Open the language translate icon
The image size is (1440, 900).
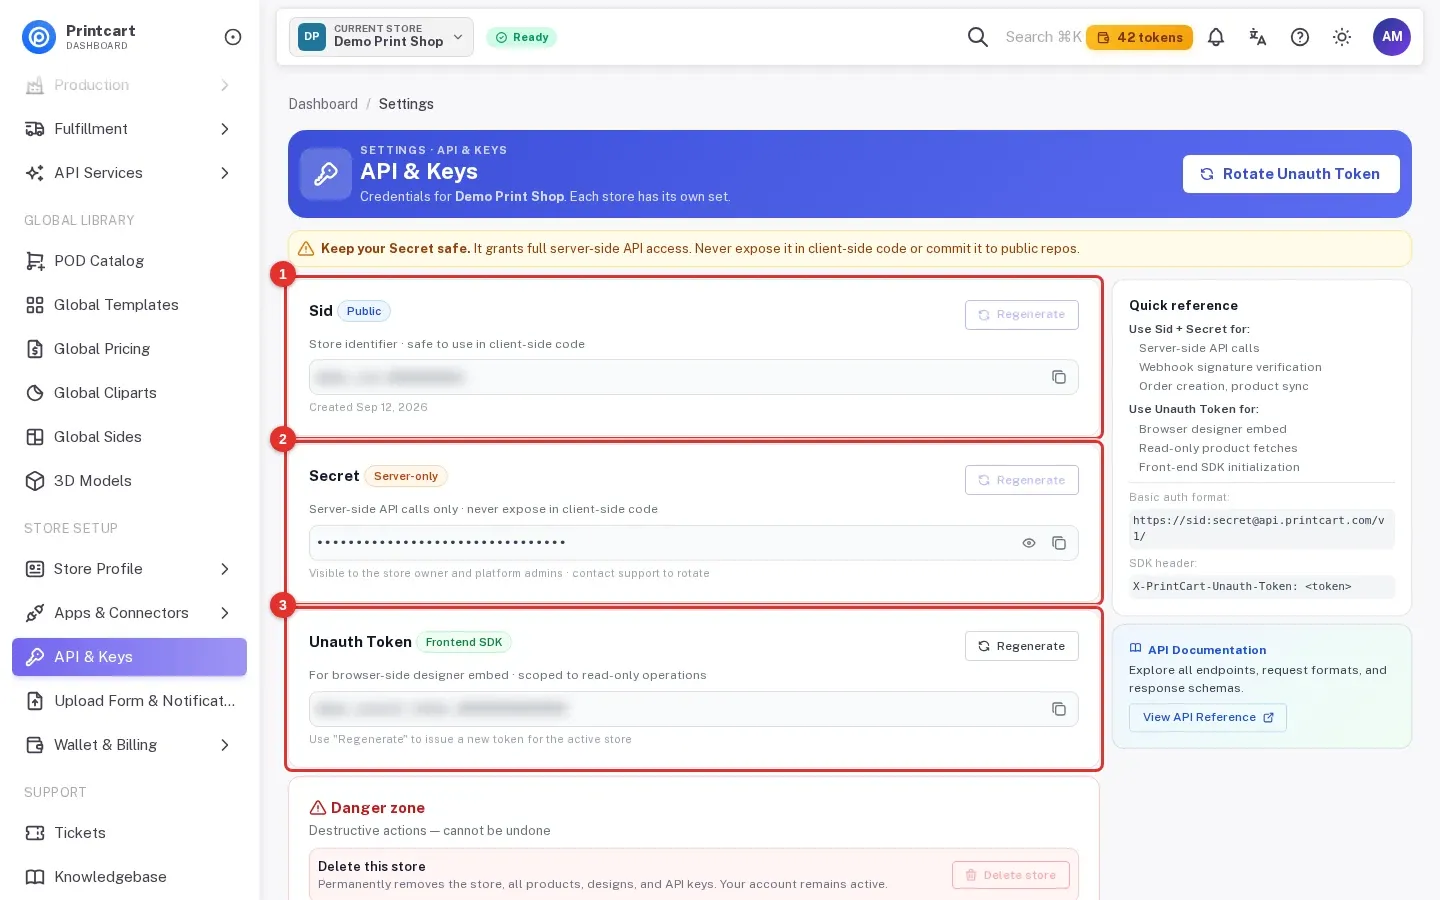click(1258, 37)
